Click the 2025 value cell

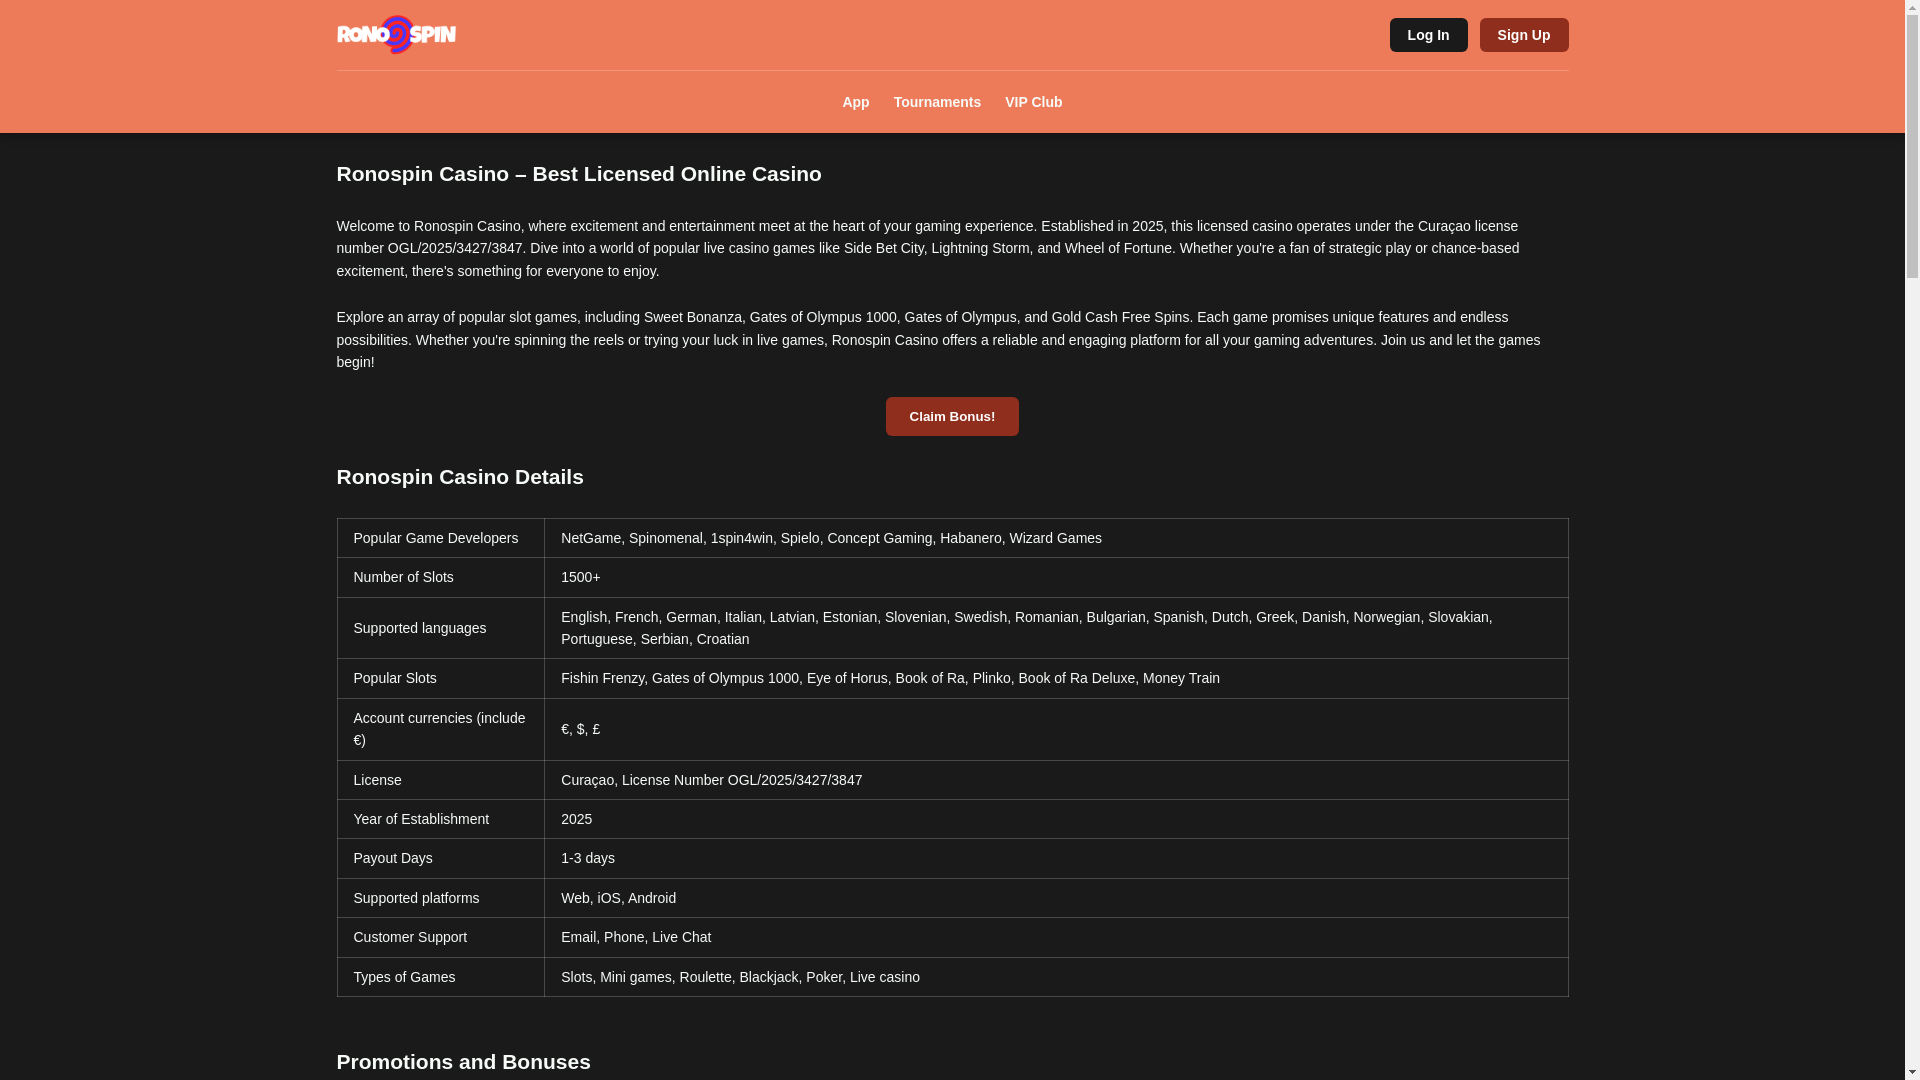click(x=1056, y=819)
